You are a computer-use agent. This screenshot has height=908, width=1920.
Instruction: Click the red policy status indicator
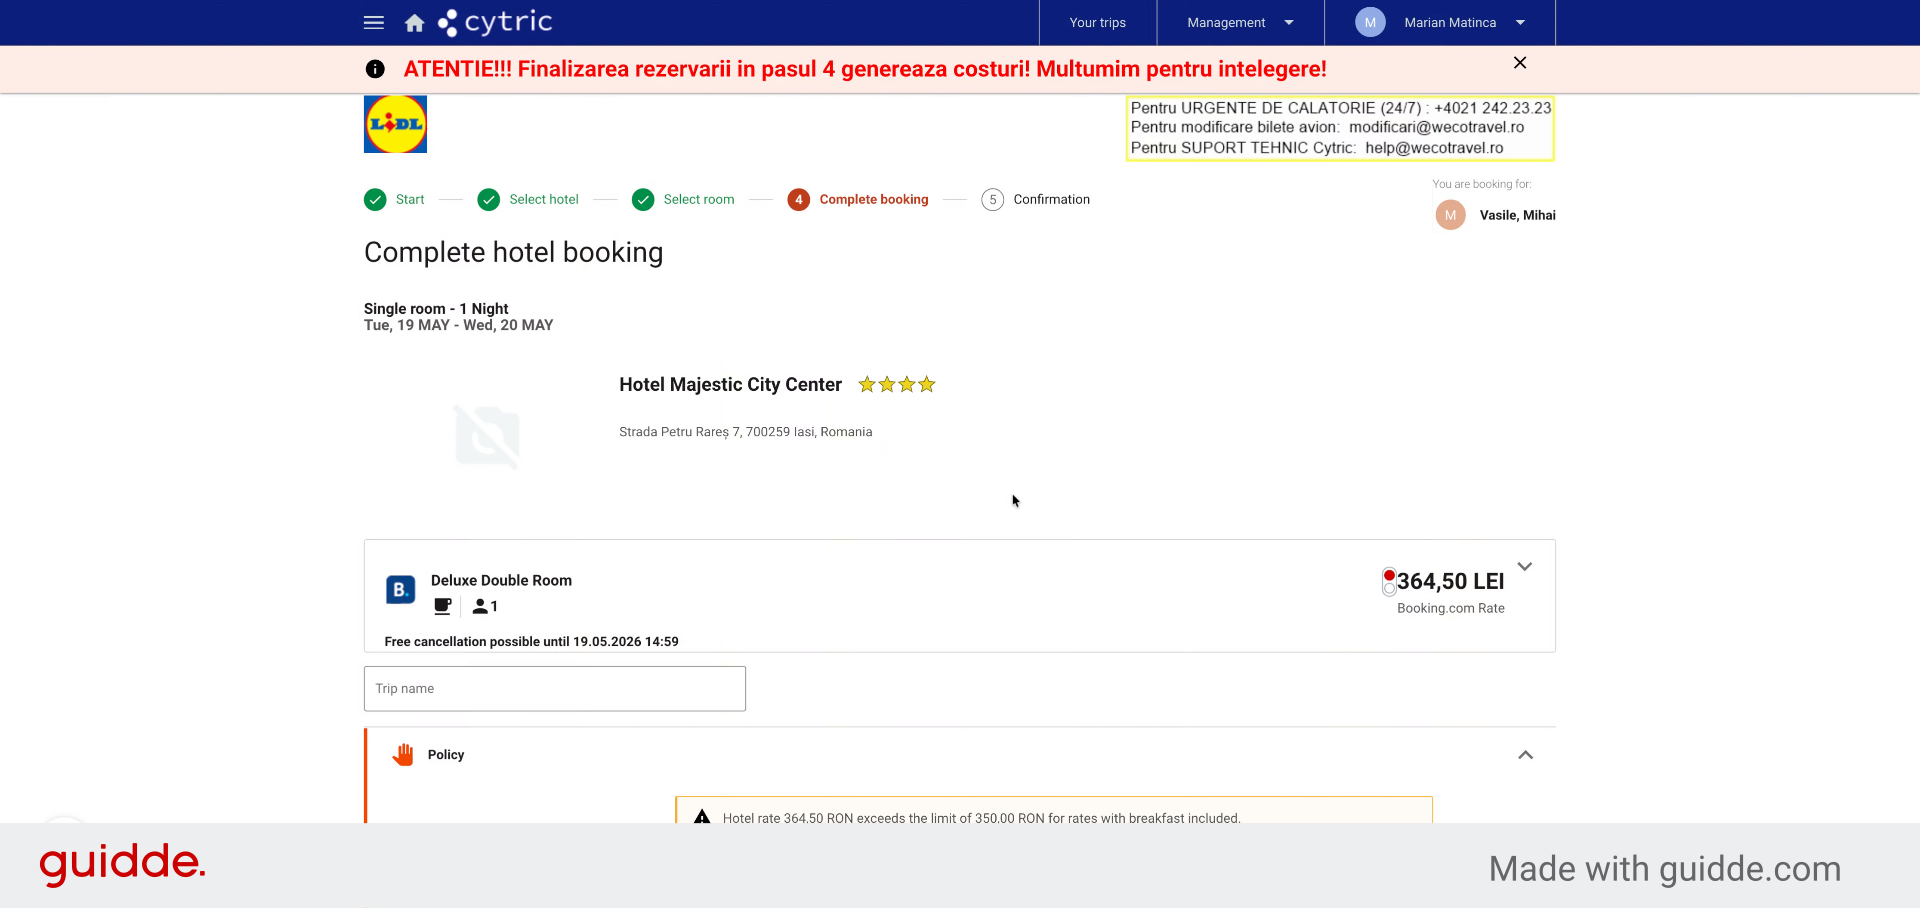coord(1389,575)
